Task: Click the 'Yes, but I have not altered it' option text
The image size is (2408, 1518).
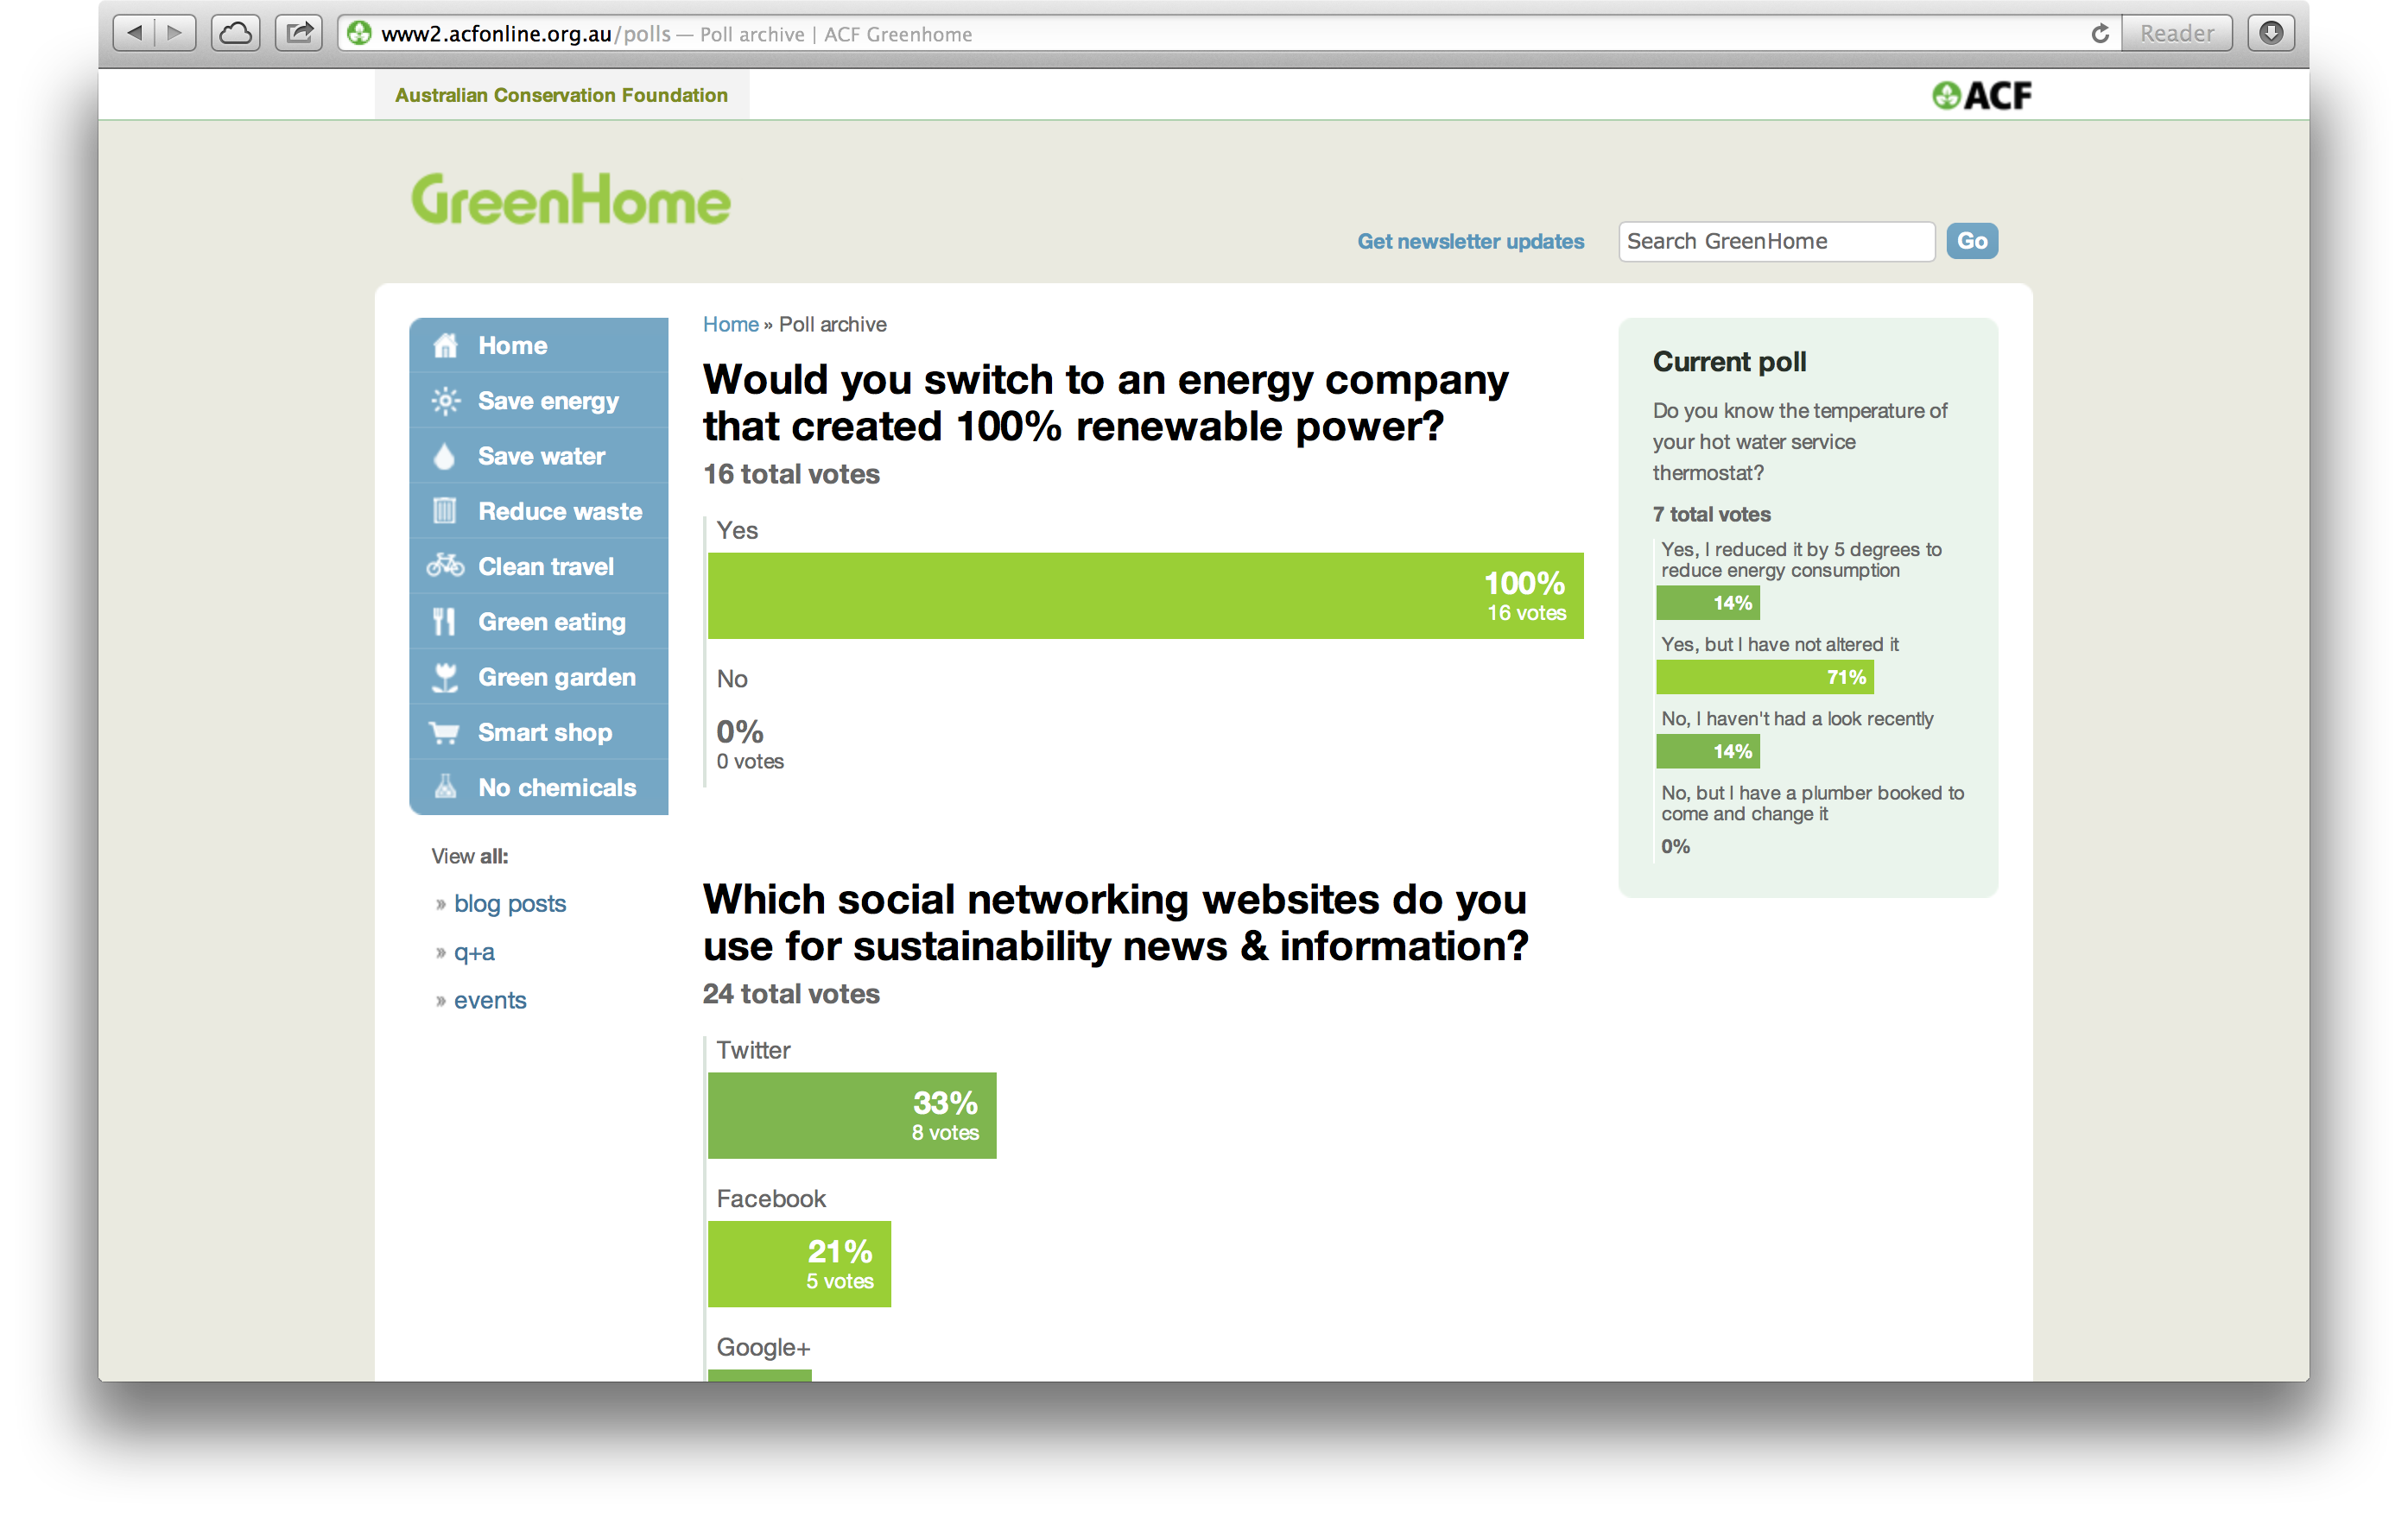Action: [1780, 644]
